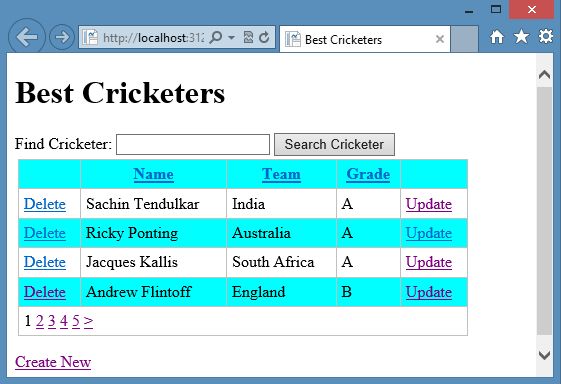Open a new blank tab
Viewport: 561px width, 384px height.
(x=464, y=39)
